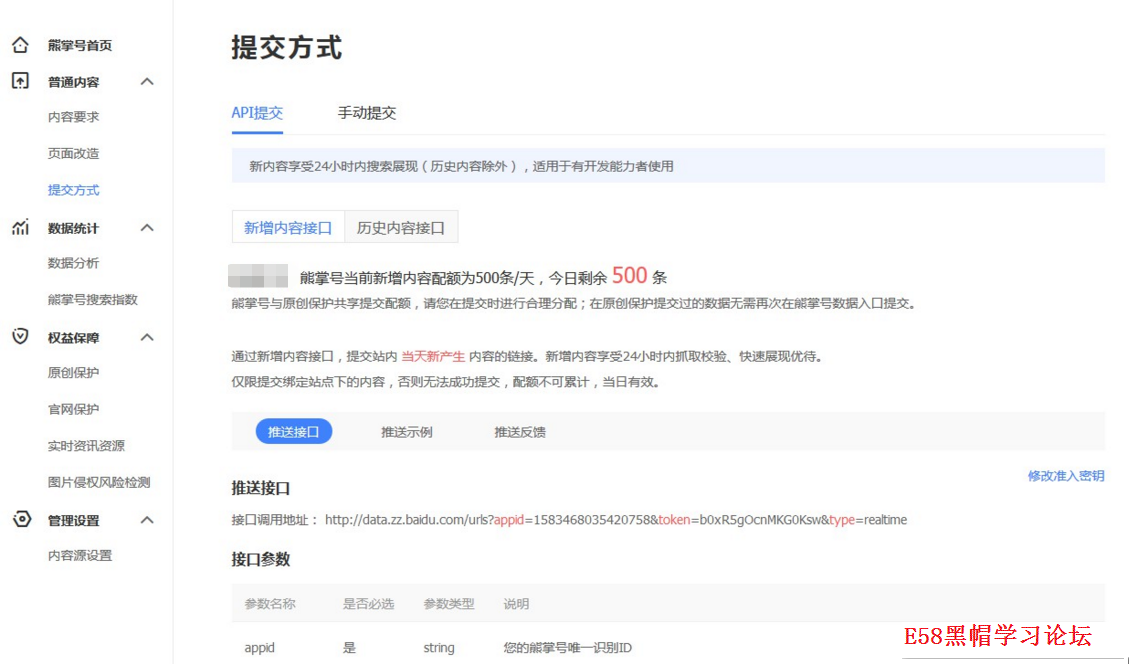Switch to the 手动提交 tab
This screenshot has width=1129, height=664.
coord(367,113)
